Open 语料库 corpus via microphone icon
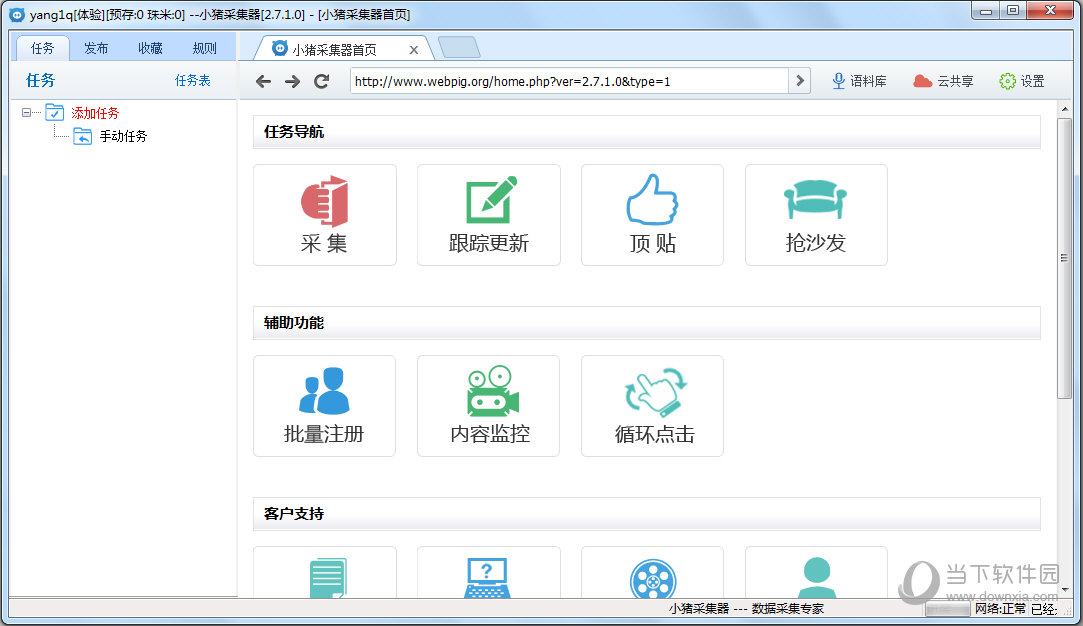The width and height of the screenshot is (1083, 626). [859, 81]
